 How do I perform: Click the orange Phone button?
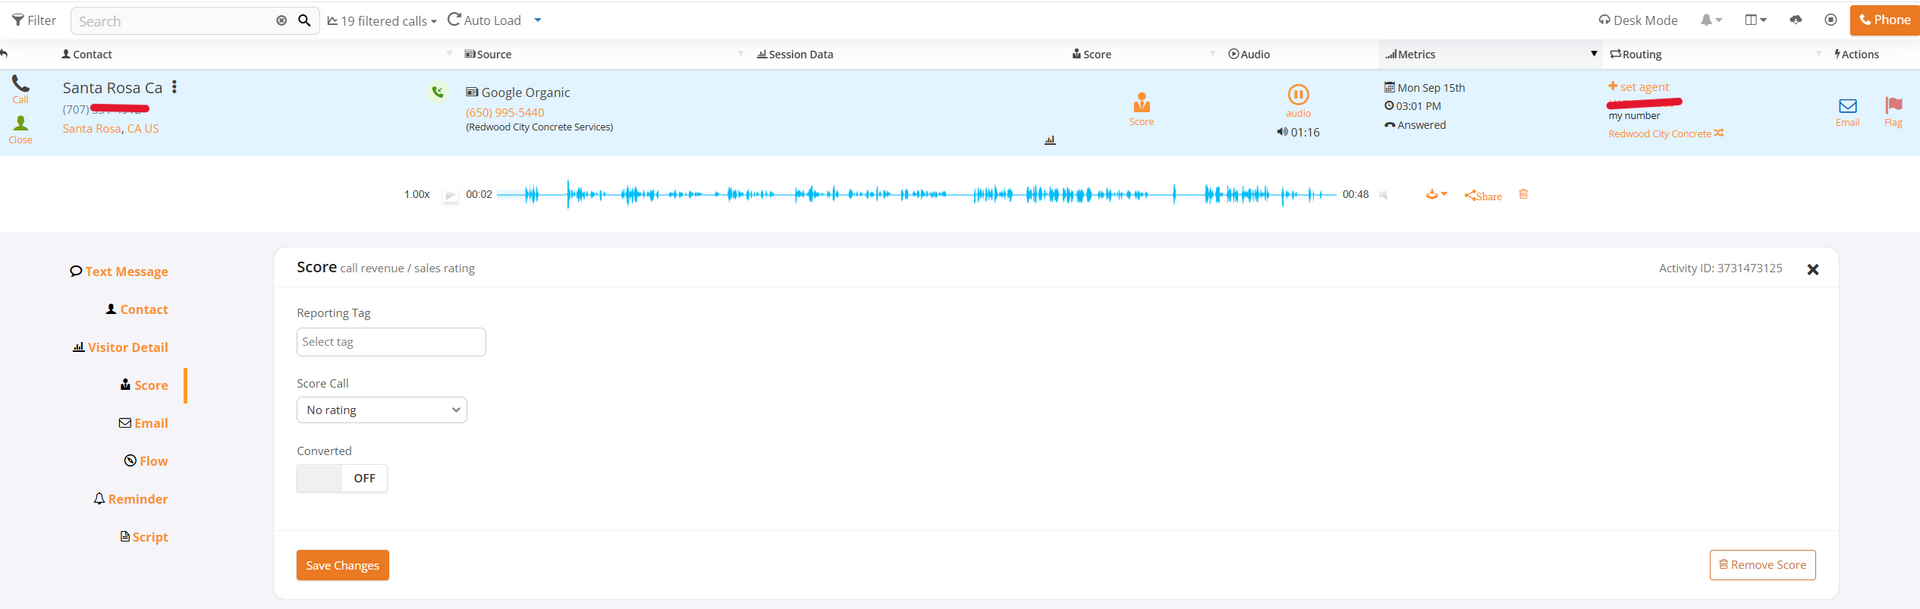1884,20
